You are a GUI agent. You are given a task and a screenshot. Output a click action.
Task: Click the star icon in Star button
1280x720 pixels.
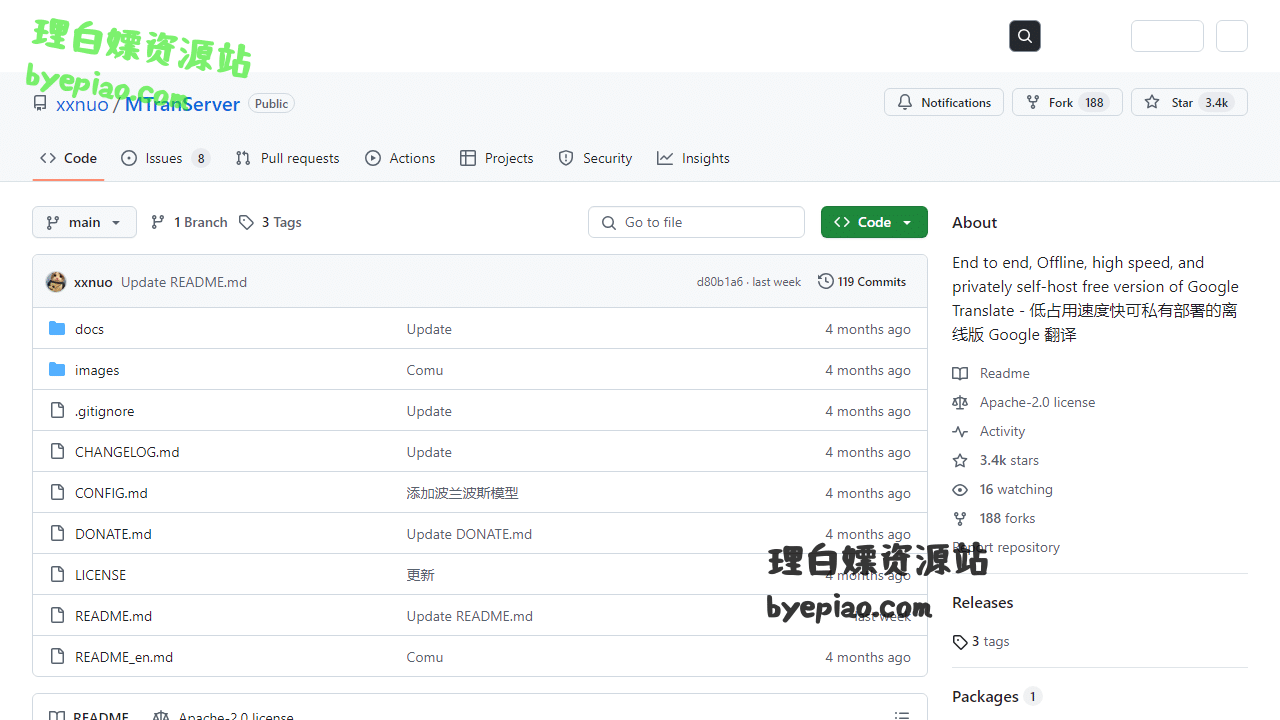point(1152,102)
